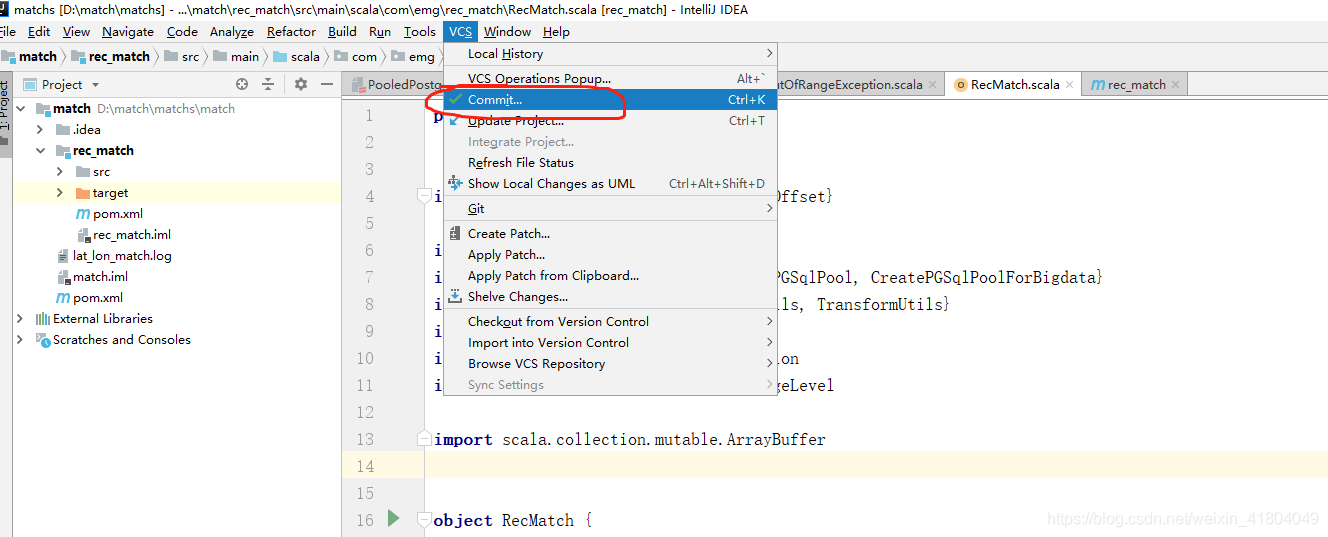Click the rec_match.iml file icon

(x=83, y=235)
